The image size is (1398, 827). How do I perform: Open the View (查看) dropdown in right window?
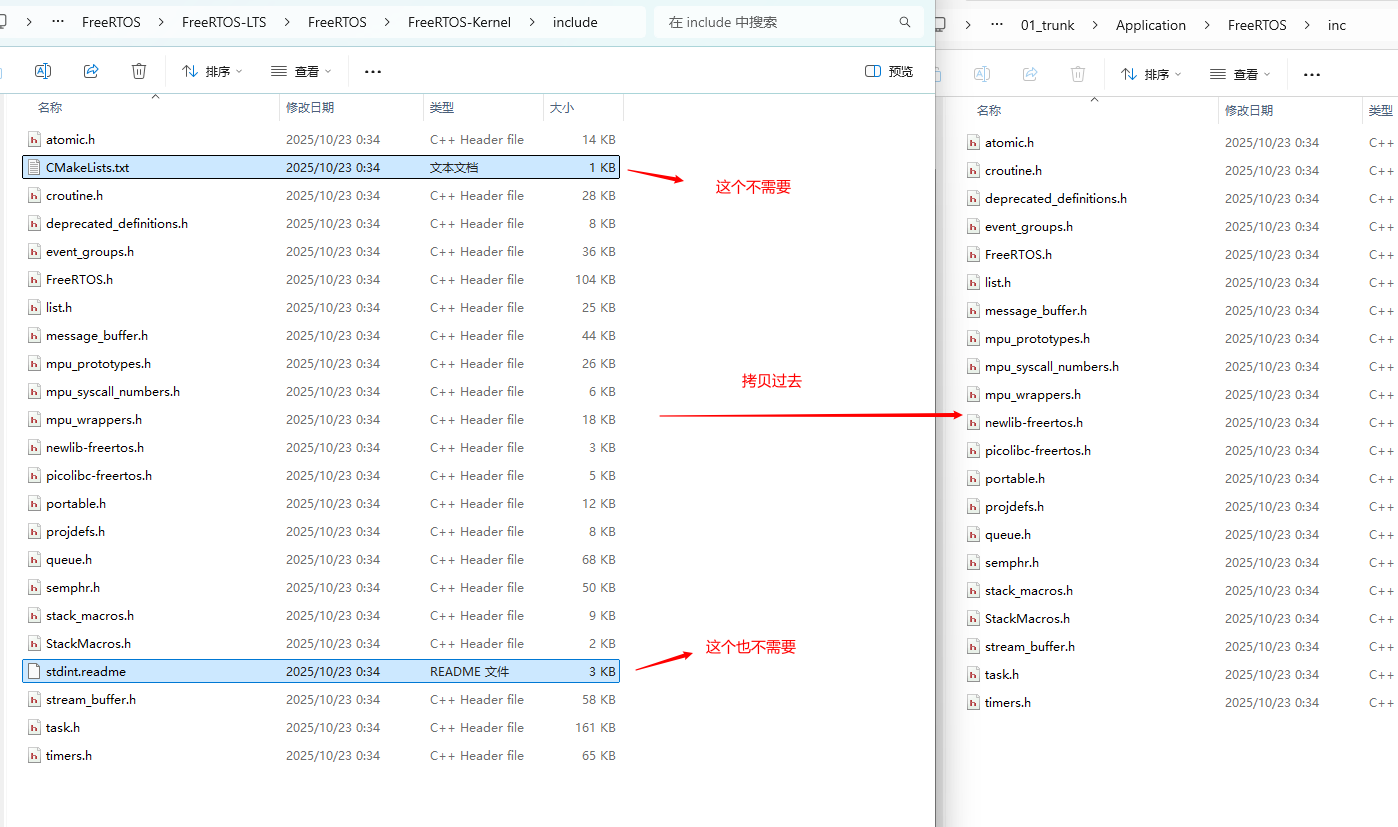click(x=1240, y=74)
